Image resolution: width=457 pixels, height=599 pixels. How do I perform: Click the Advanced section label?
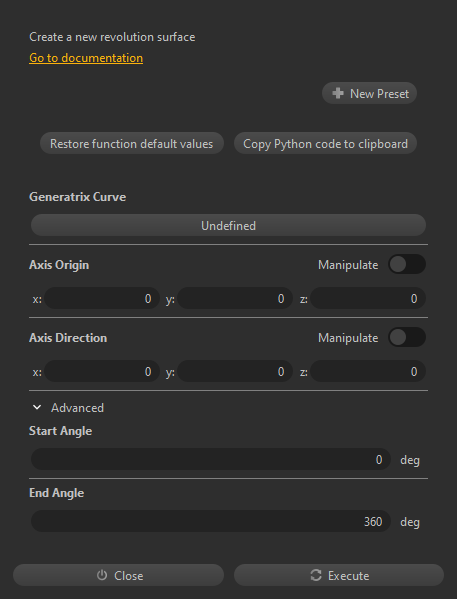click(78, 408)
